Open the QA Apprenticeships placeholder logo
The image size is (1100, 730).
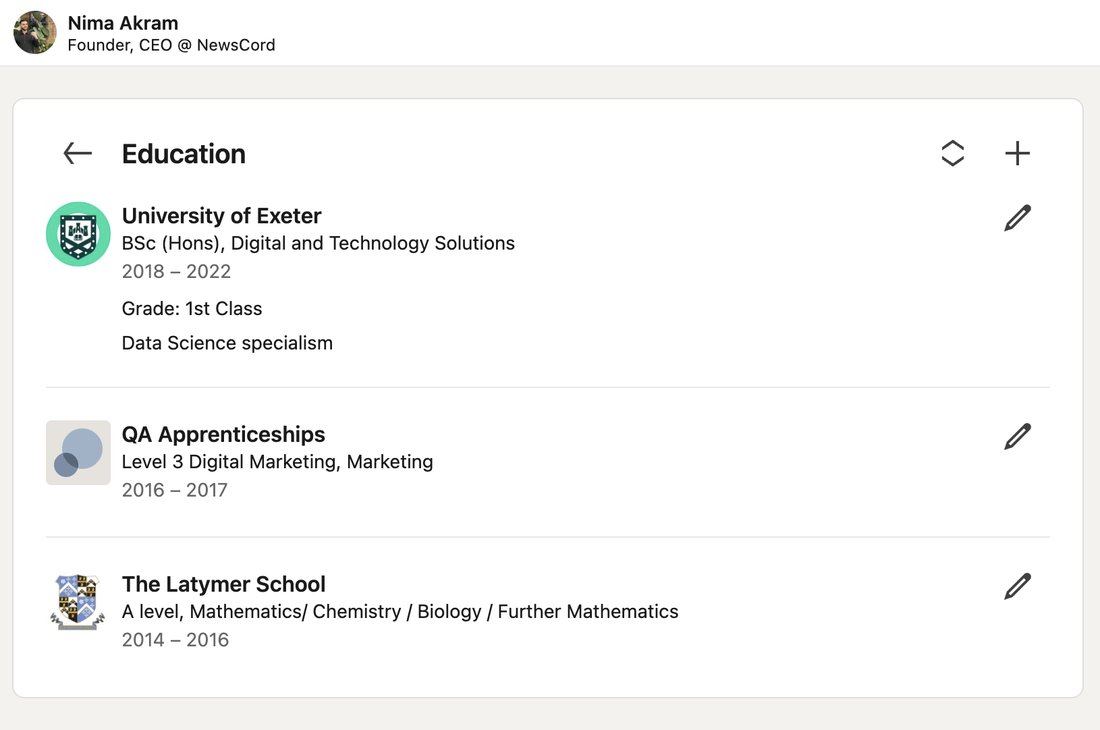click(78, 452)
